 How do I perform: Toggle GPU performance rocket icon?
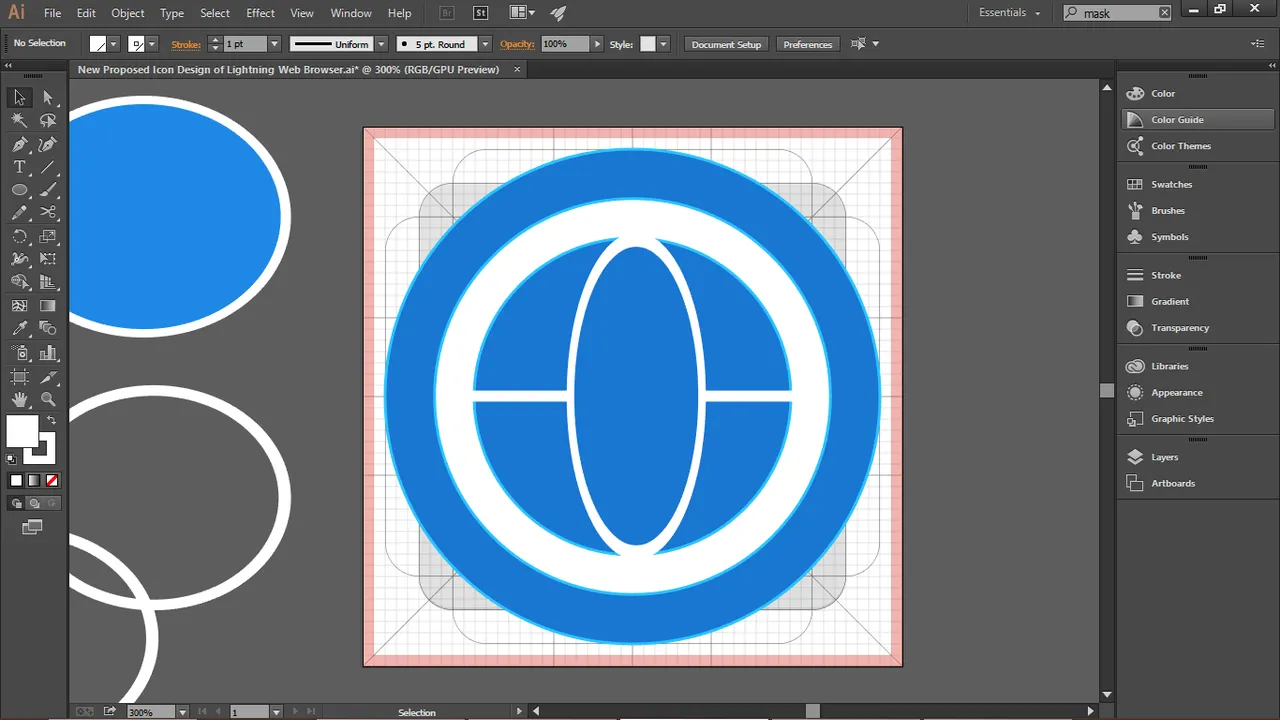coord(557,13)
